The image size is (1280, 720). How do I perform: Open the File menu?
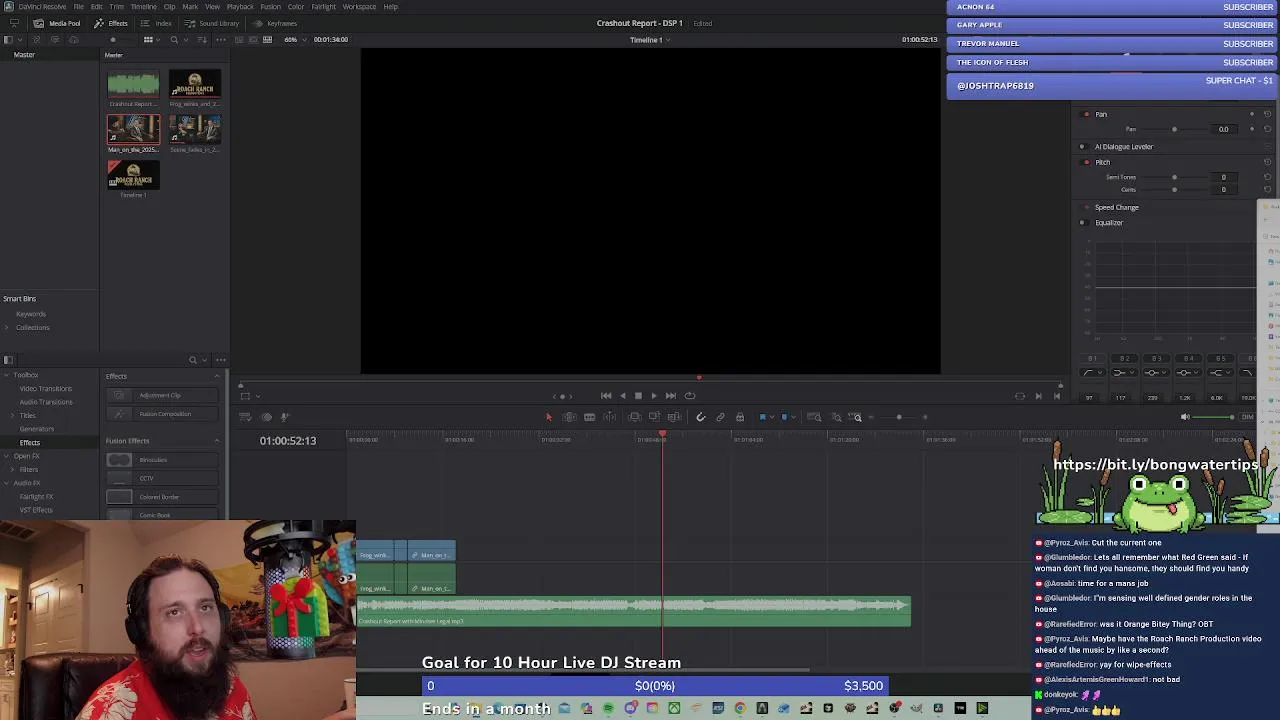coord(78,7)
